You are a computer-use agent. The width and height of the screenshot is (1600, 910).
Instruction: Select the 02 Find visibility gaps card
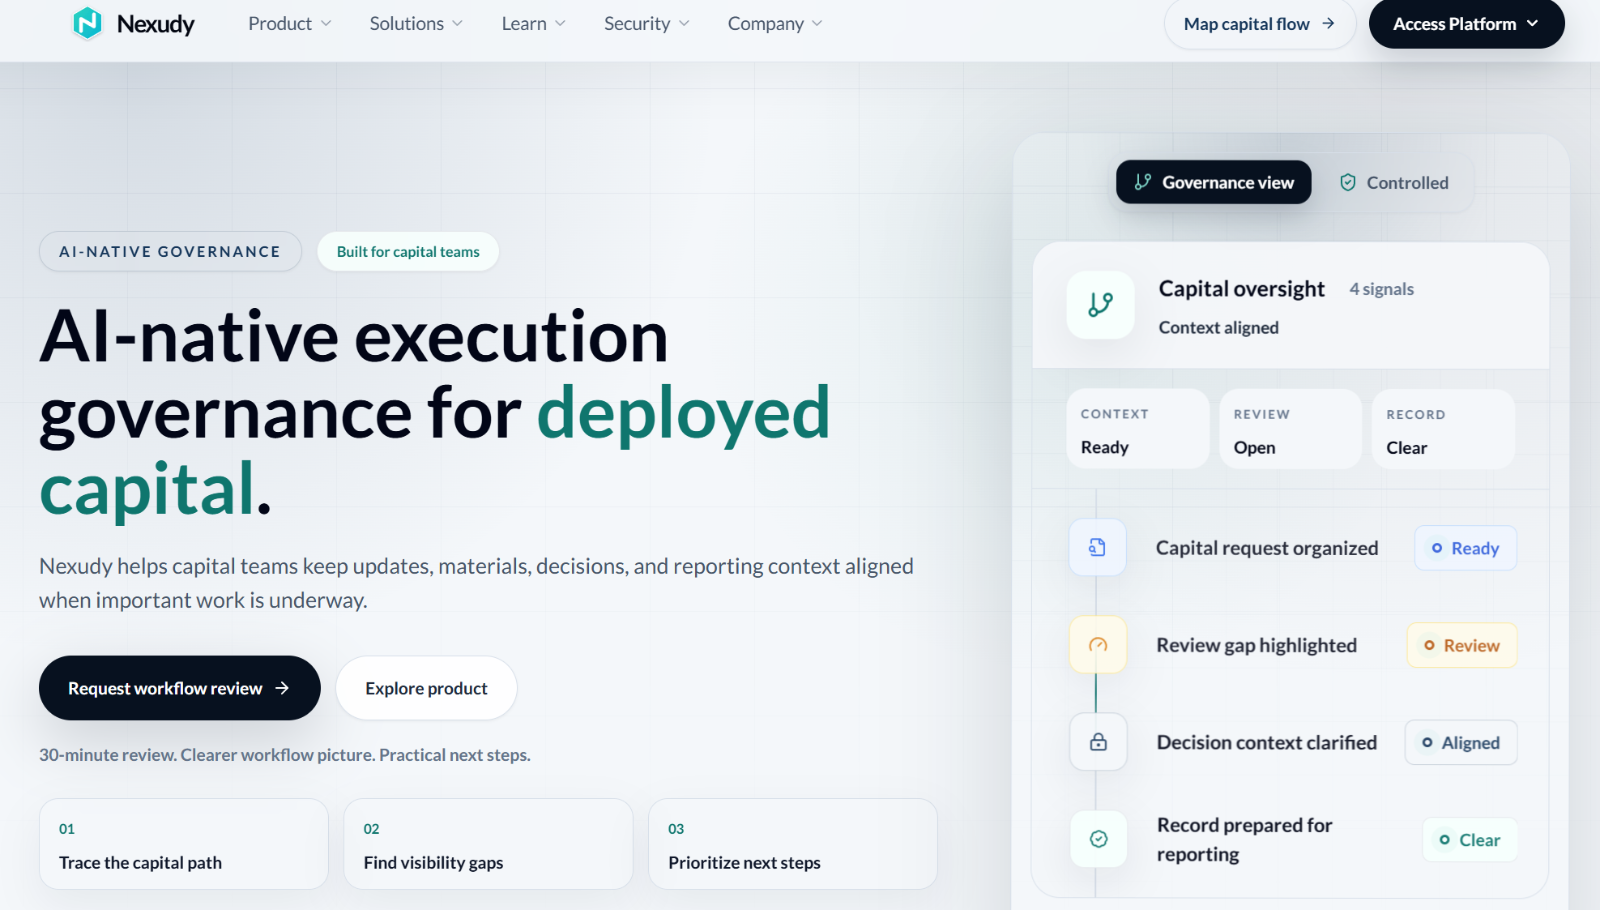tap(488, 844)
